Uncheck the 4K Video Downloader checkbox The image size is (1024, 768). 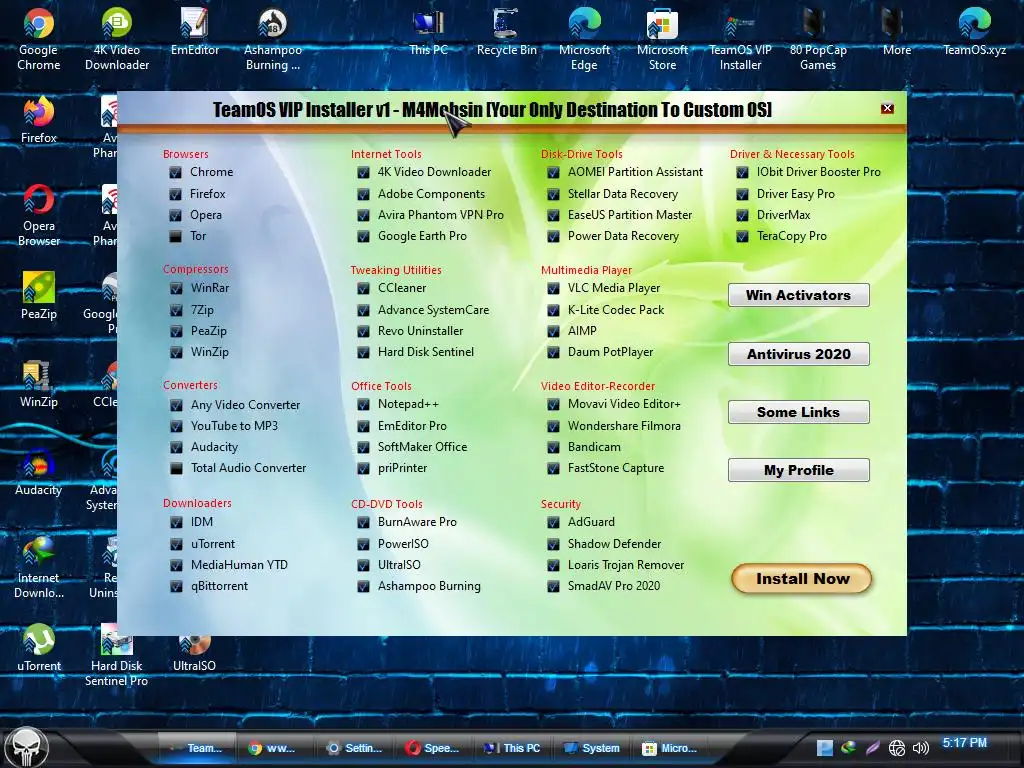[363, 172]
